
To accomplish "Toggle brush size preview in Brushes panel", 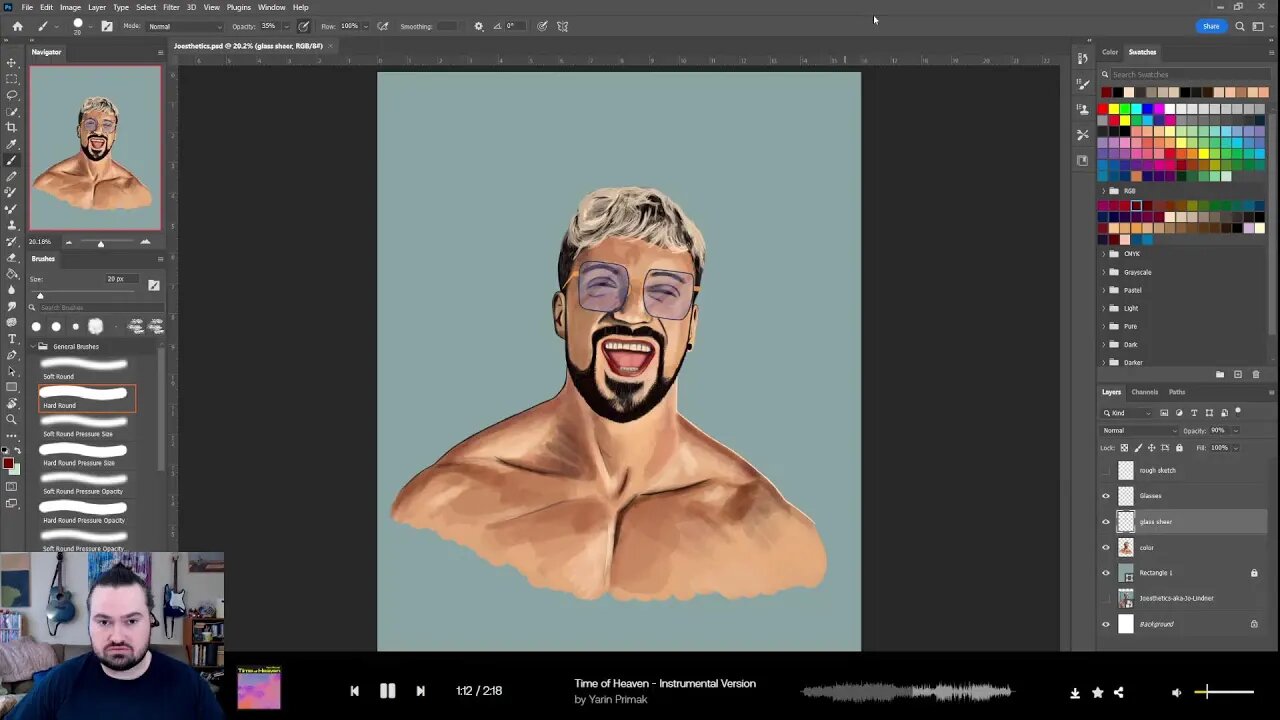I will click(154, 285).
